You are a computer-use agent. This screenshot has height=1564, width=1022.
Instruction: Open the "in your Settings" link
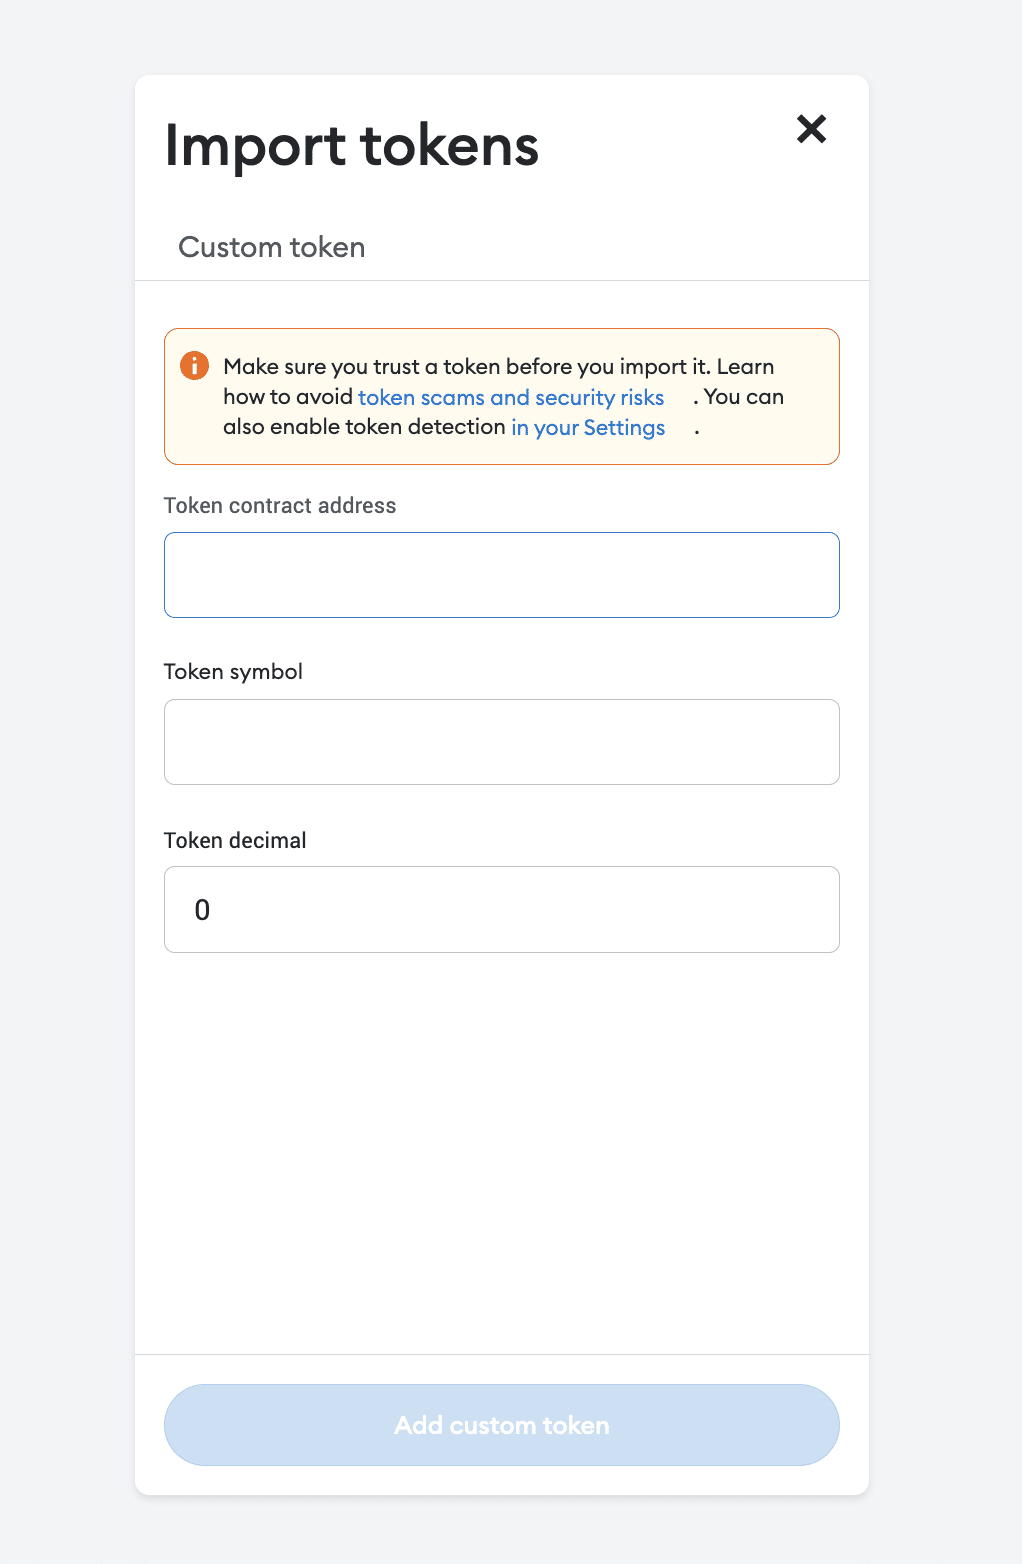[x=588, y=428]
